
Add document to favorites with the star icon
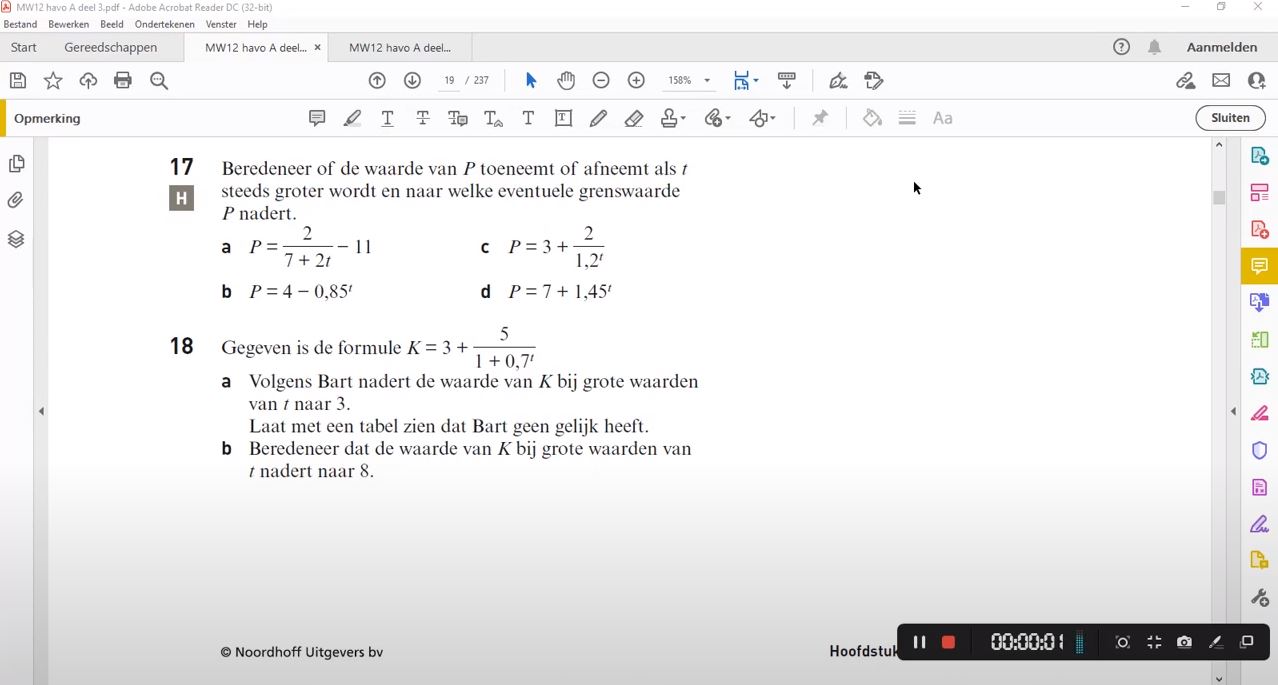pos(53,81)
